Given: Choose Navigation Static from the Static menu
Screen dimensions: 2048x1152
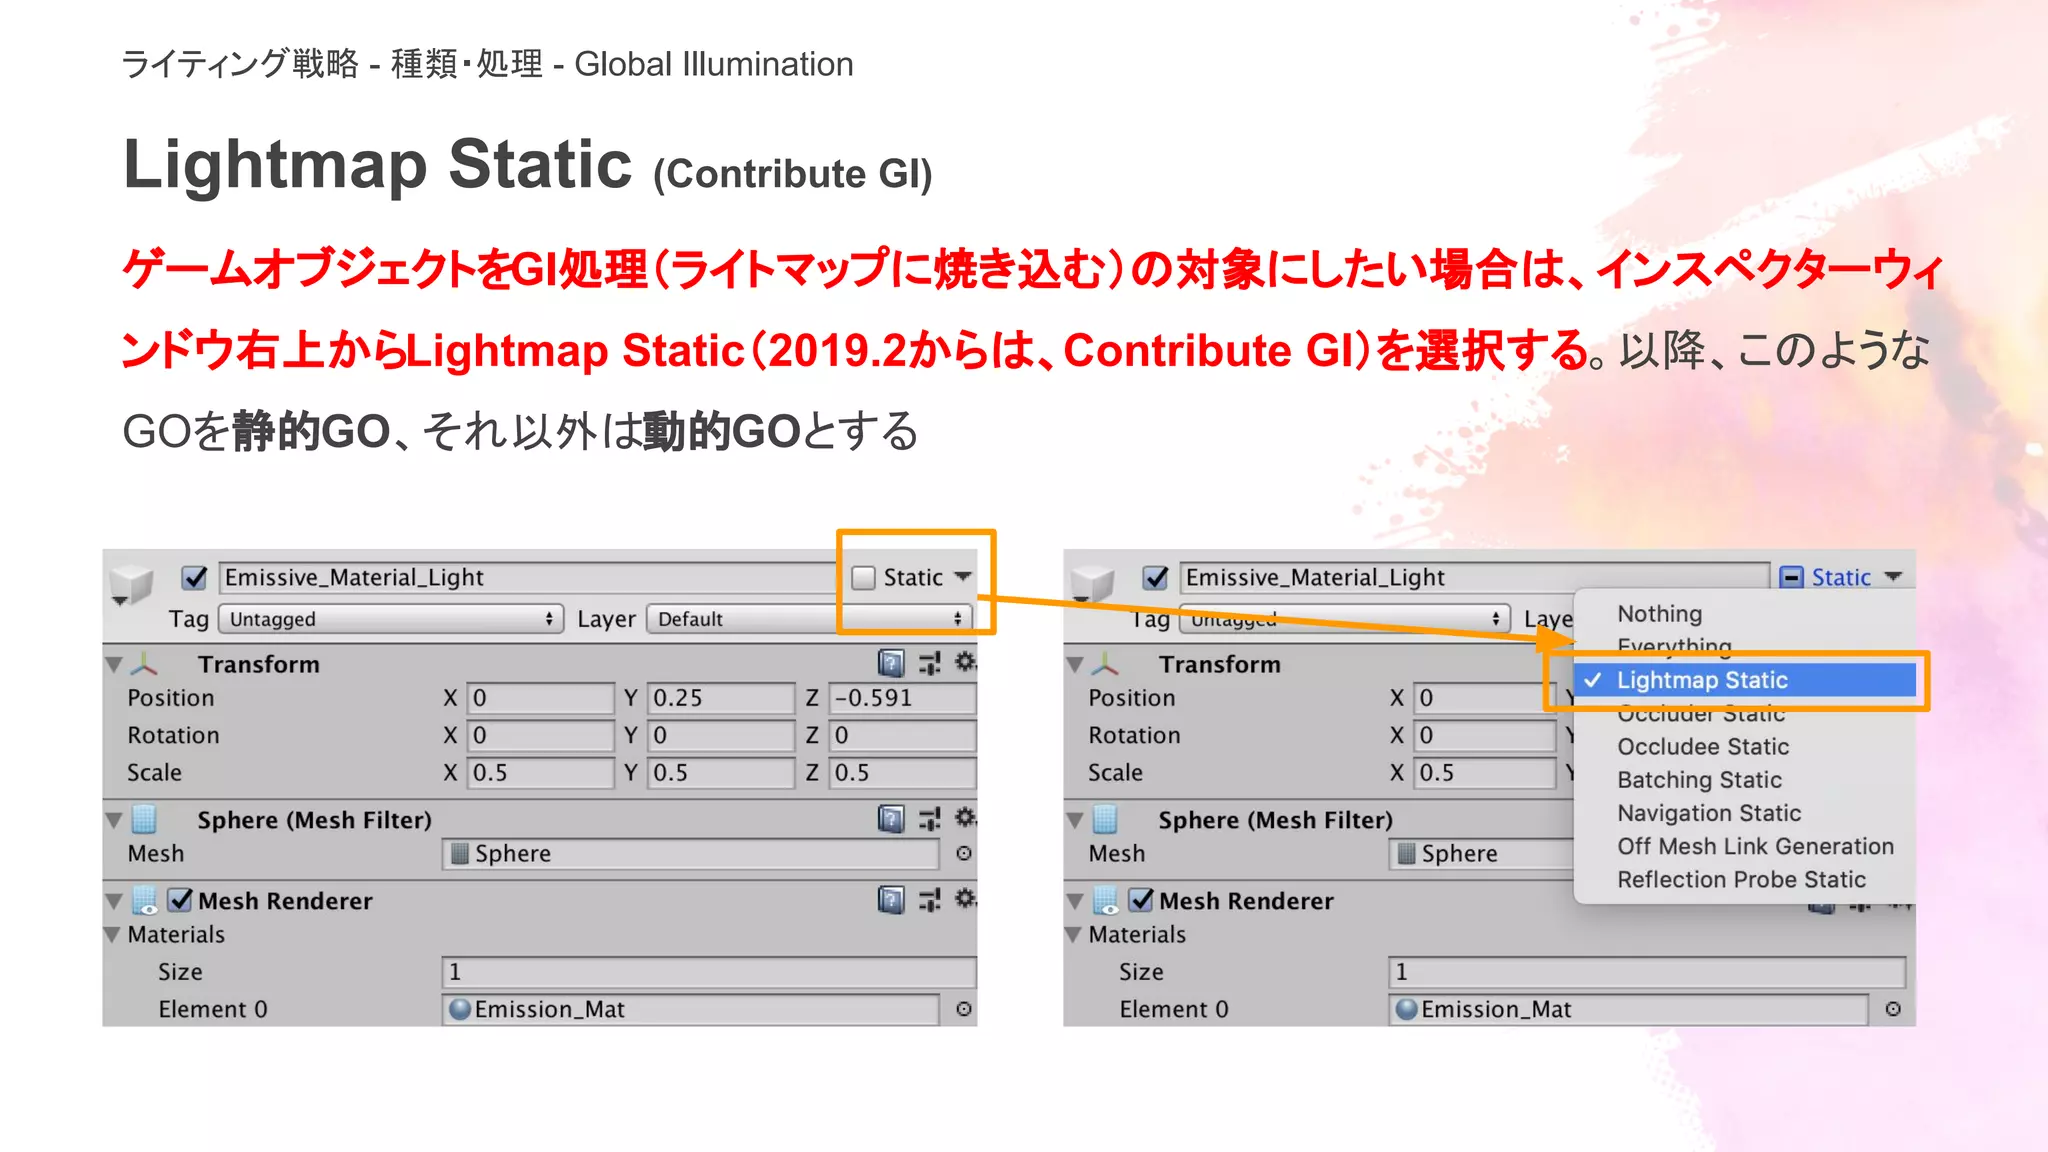Looking at the screenshot, I should (x=1745, y=813).
